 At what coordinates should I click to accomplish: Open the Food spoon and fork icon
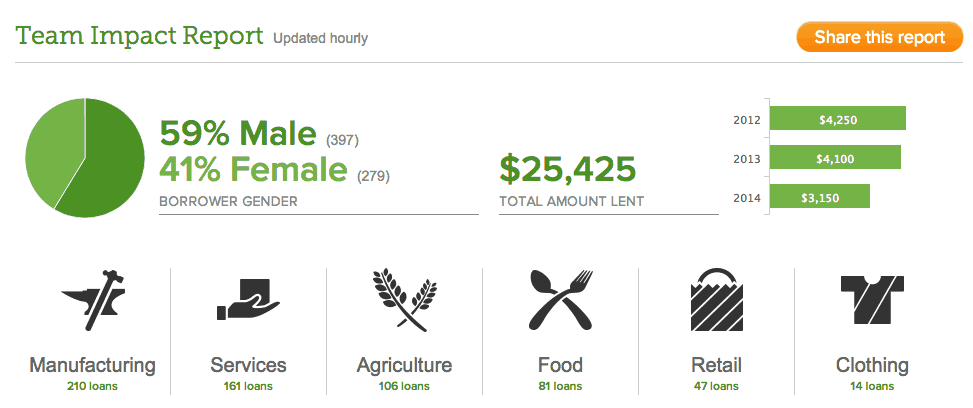point(560,300)
